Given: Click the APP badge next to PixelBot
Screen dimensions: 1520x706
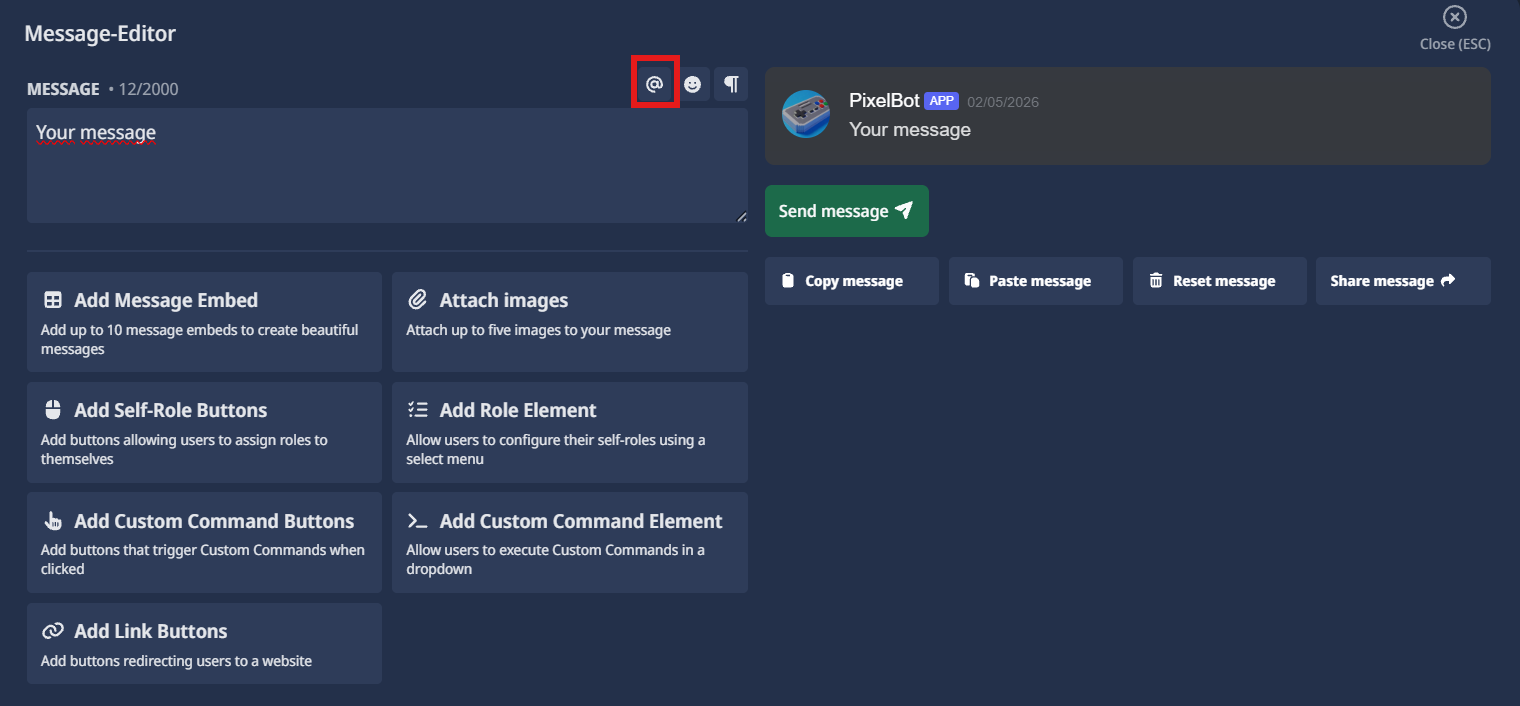Looking at the screenshot, I should point(941,100).
